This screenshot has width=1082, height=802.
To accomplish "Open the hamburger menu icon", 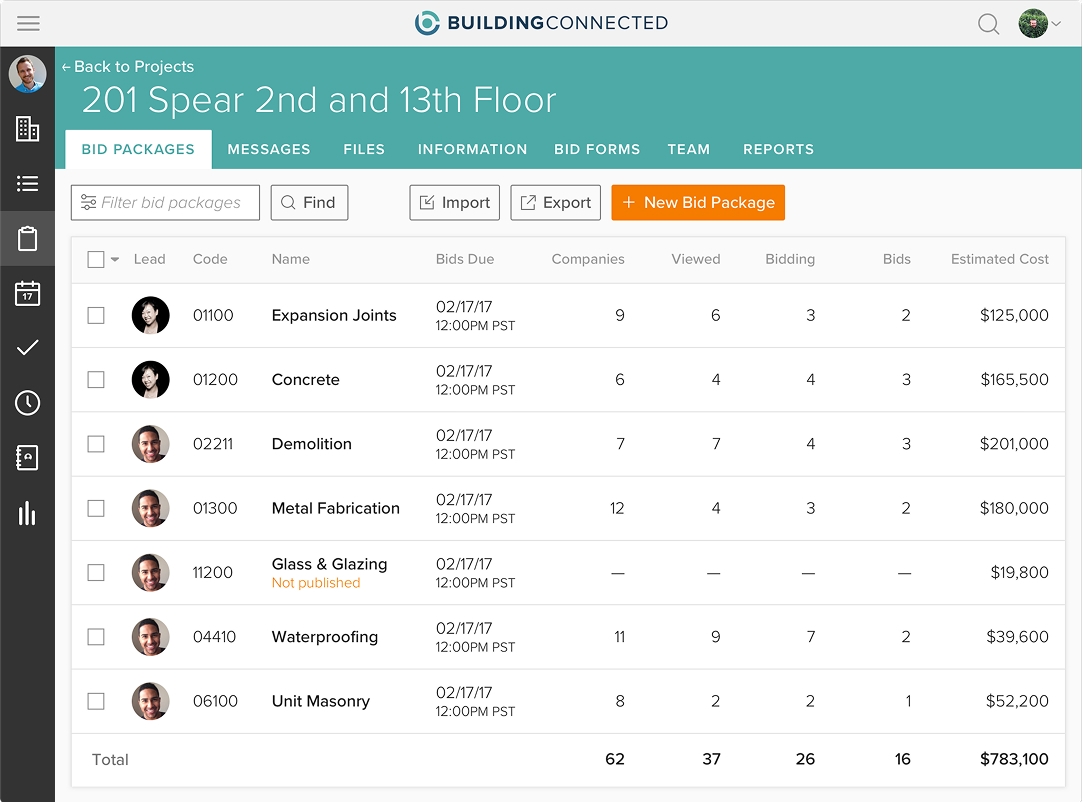I will [x=28, y=23].
